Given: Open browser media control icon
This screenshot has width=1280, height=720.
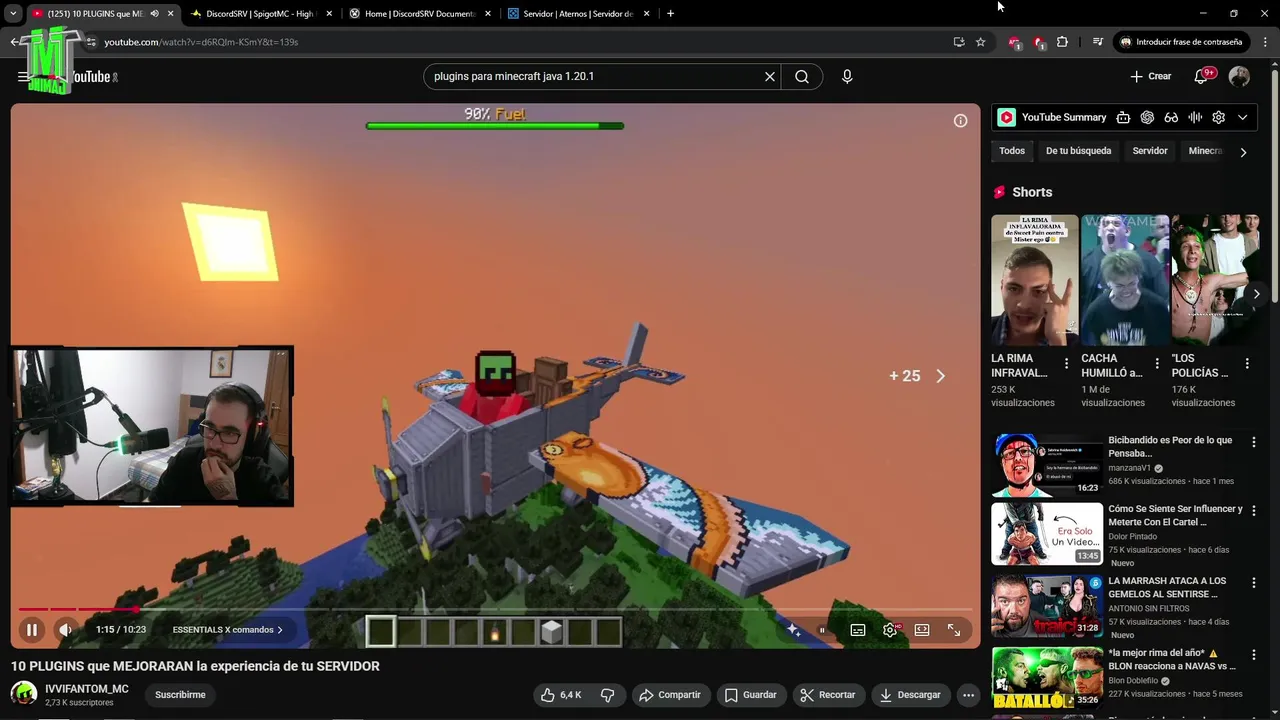Looking at the screenshot, I should 1098,42.
